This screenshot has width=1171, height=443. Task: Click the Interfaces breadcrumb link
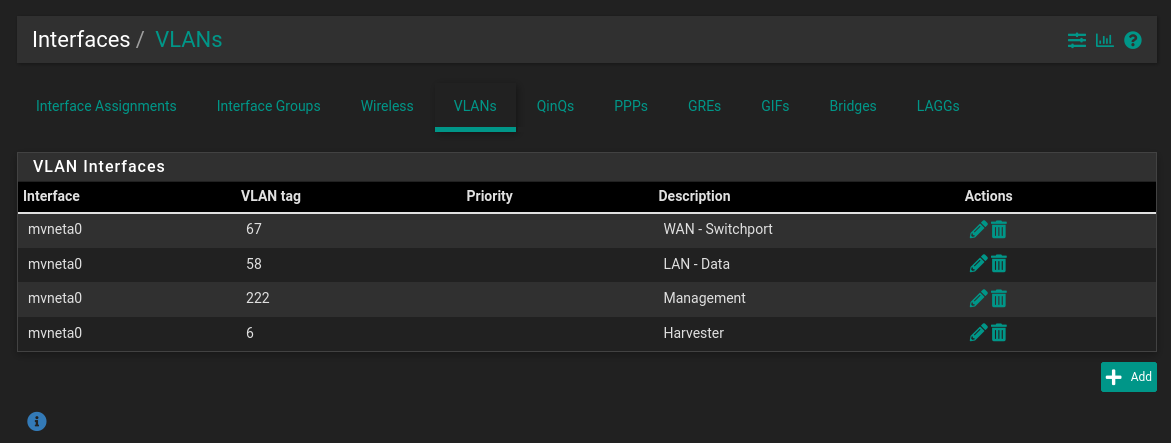tap(81, 40)
